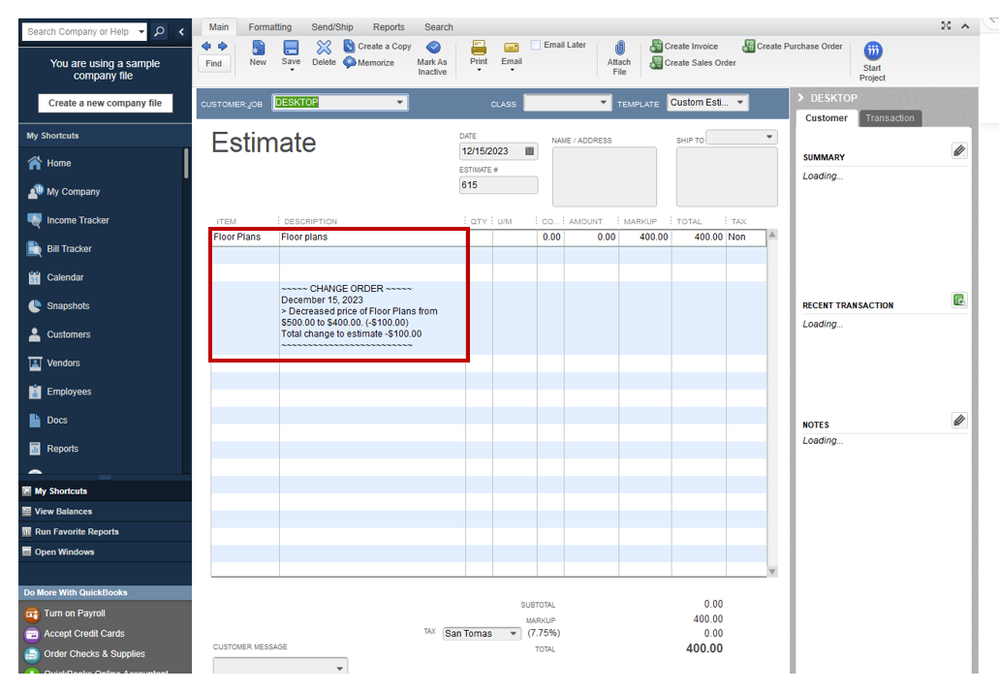Viewport: 999px width, 695px height.
Task: Edit customer summary with pencil icon
Action: 959,151
